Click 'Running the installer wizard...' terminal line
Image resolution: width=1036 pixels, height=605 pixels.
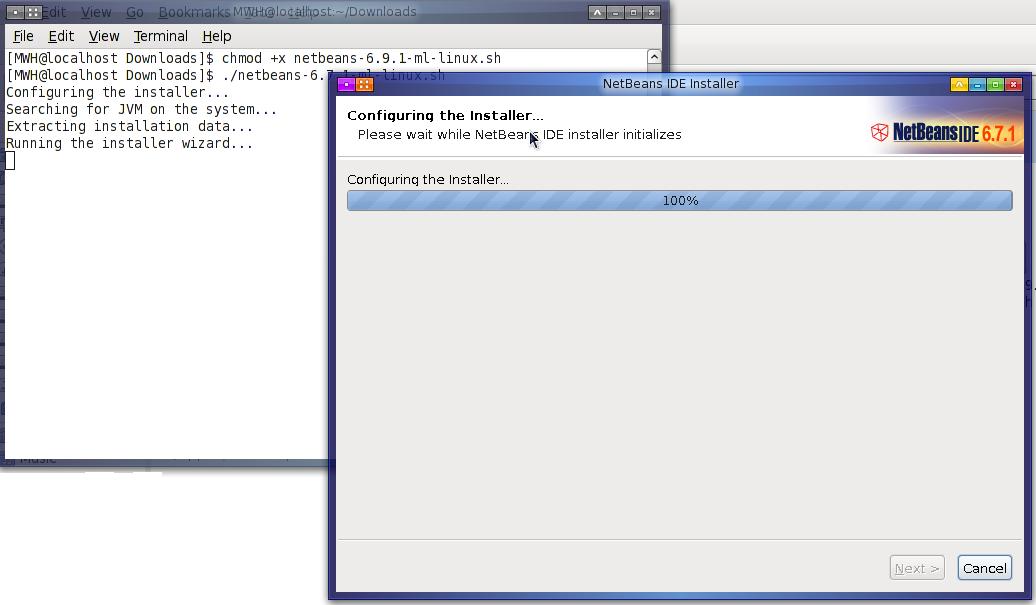[130, 143]
